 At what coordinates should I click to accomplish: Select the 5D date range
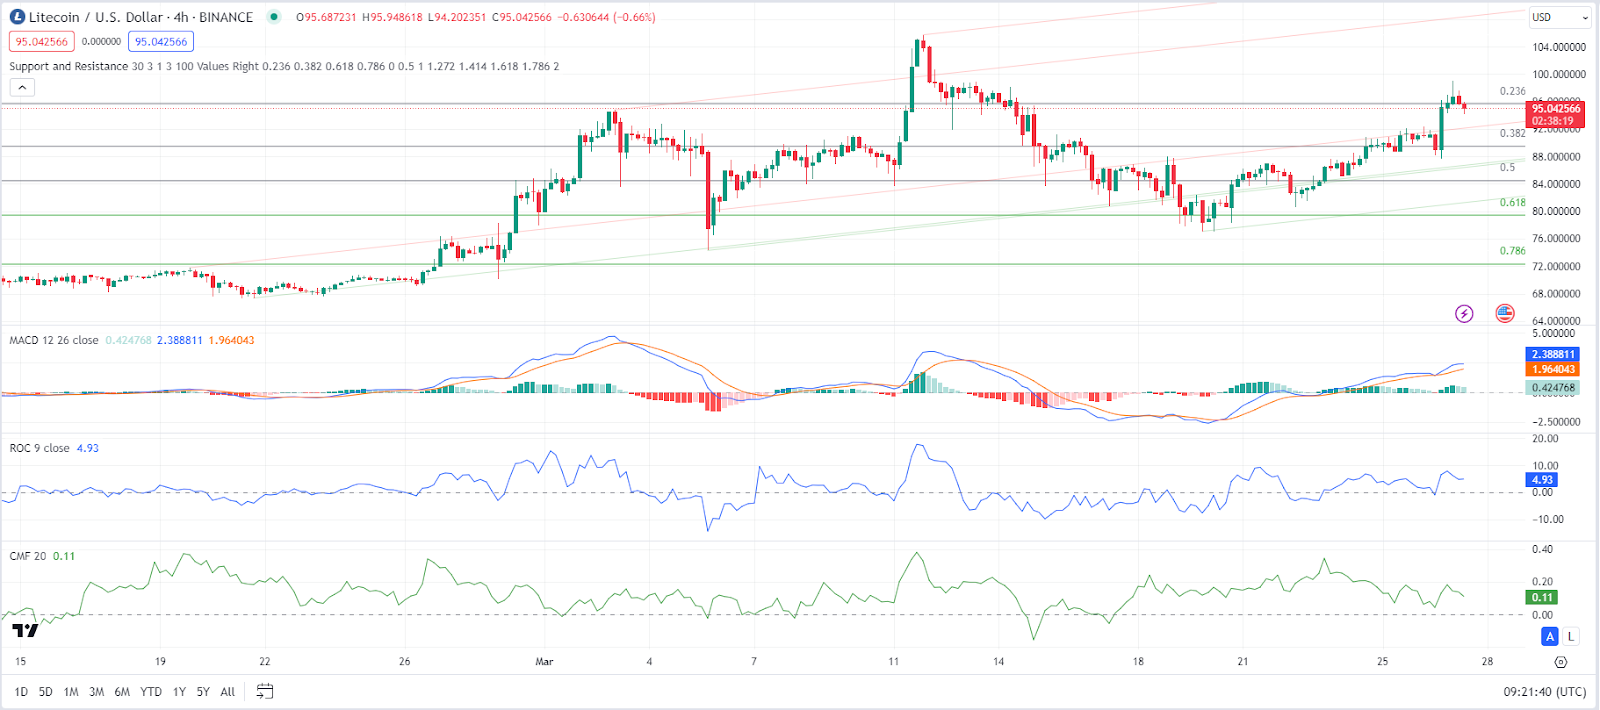pos(46,691)
